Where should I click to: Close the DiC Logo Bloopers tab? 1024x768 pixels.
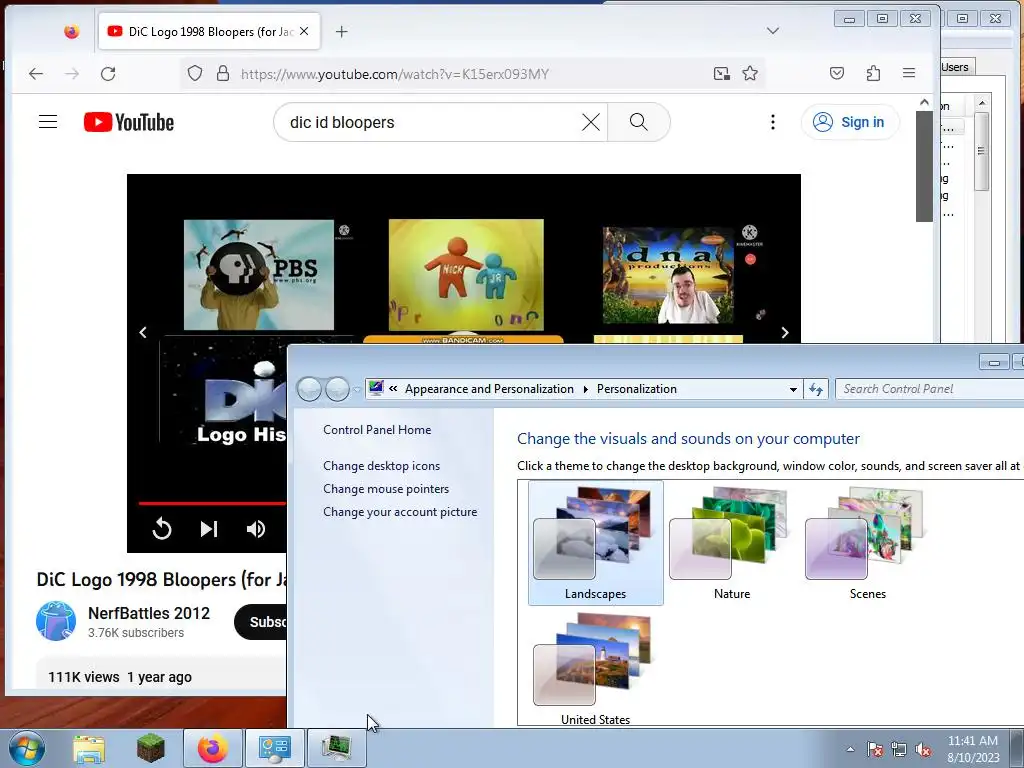(x=304, y=31)
